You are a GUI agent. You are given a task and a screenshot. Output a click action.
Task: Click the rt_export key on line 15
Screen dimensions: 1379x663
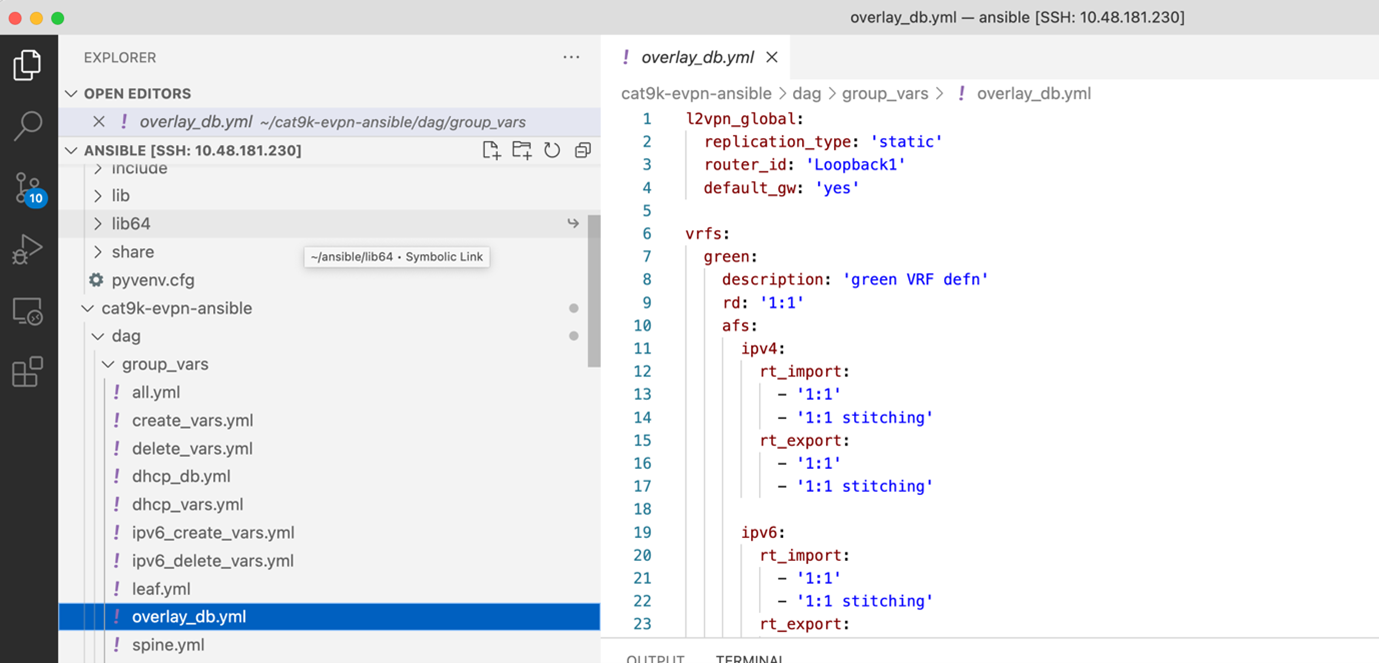pos(800,440)
